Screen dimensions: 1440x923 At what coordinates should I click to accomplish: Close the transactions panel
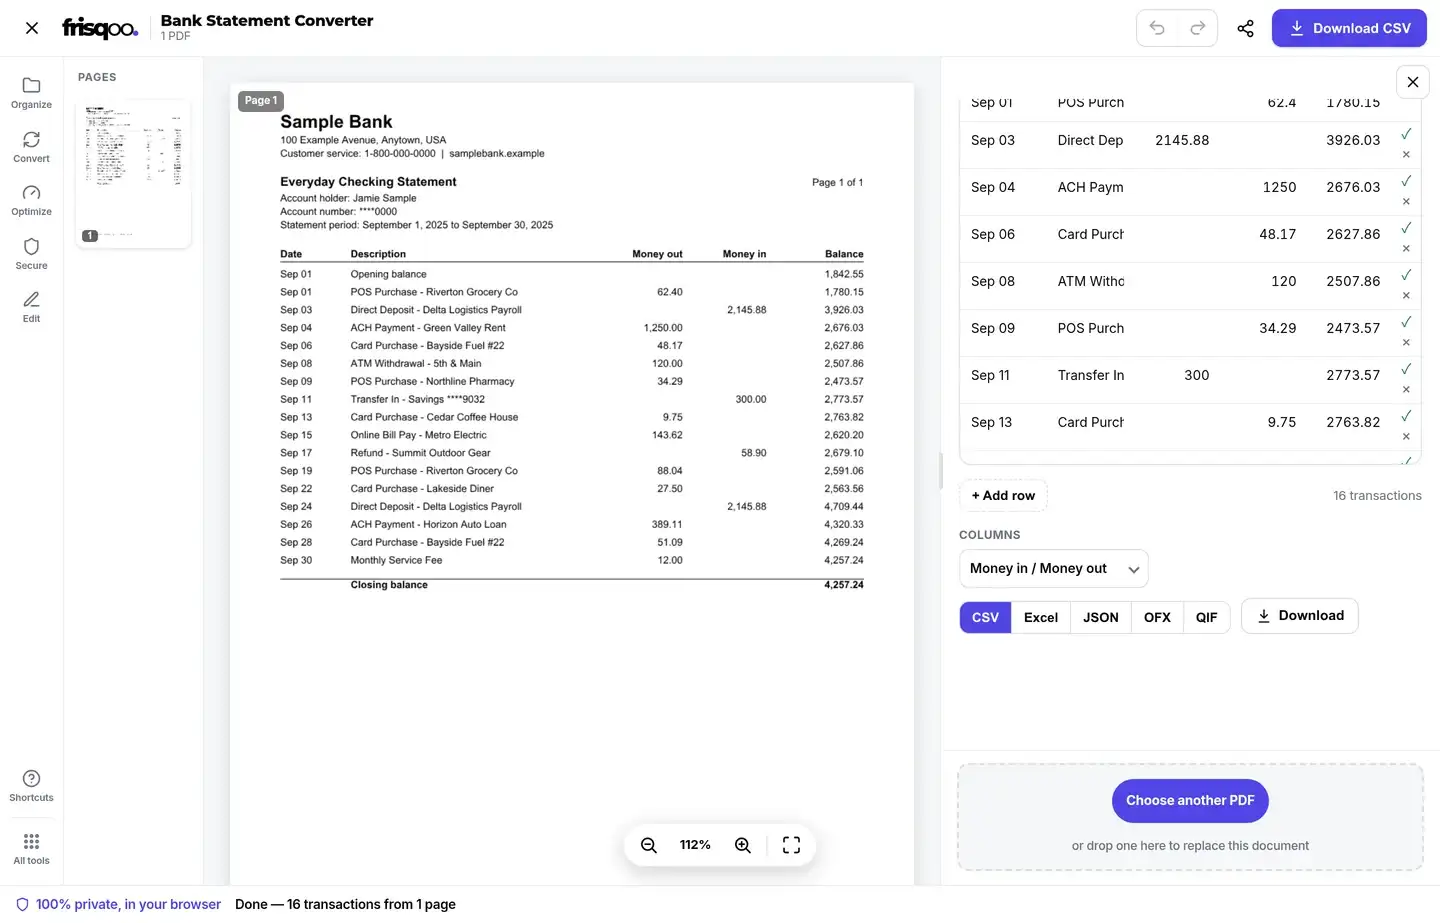coord(1412,82)
